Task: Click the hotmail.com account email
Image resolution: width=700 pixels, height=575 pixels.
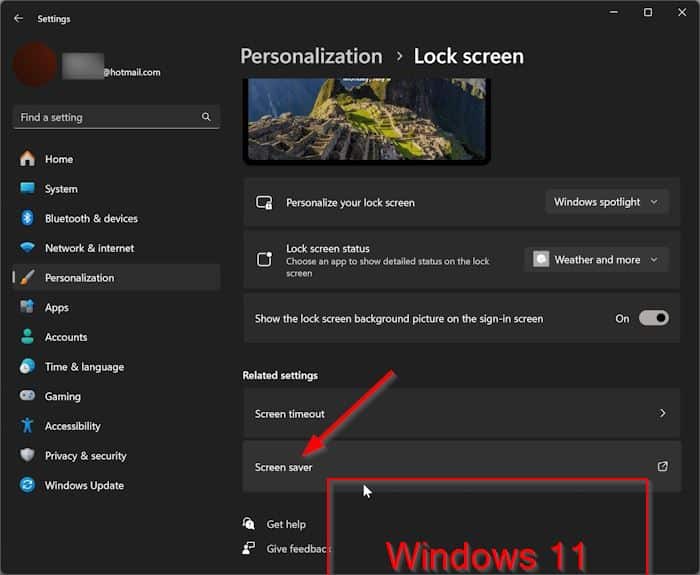Action: pos(132,72)
